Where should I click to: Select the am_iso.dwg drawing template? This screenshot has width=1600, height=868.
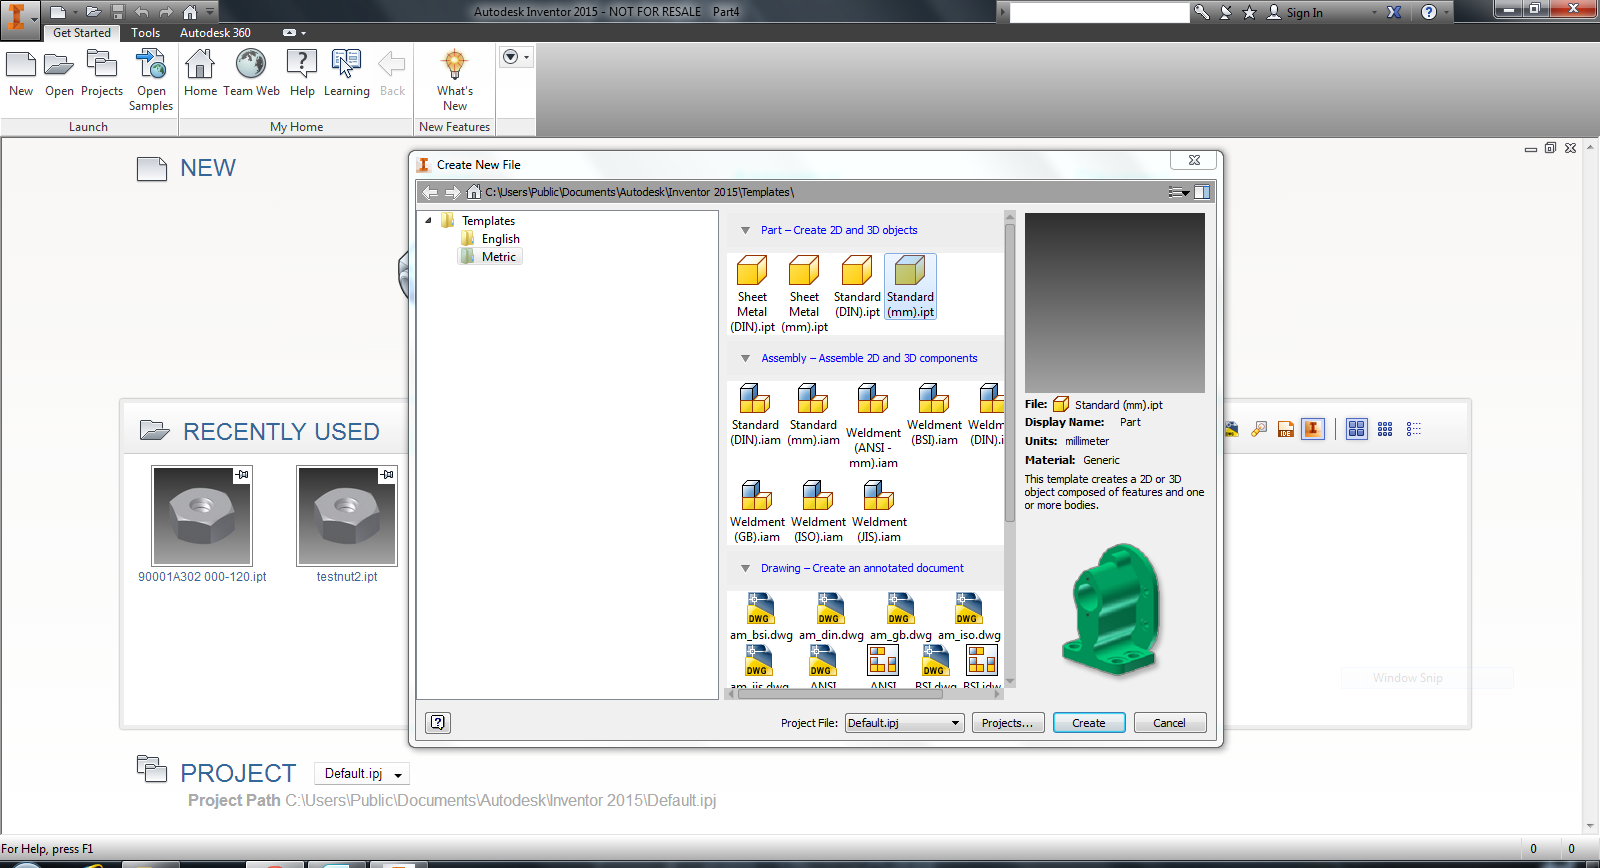968,617
